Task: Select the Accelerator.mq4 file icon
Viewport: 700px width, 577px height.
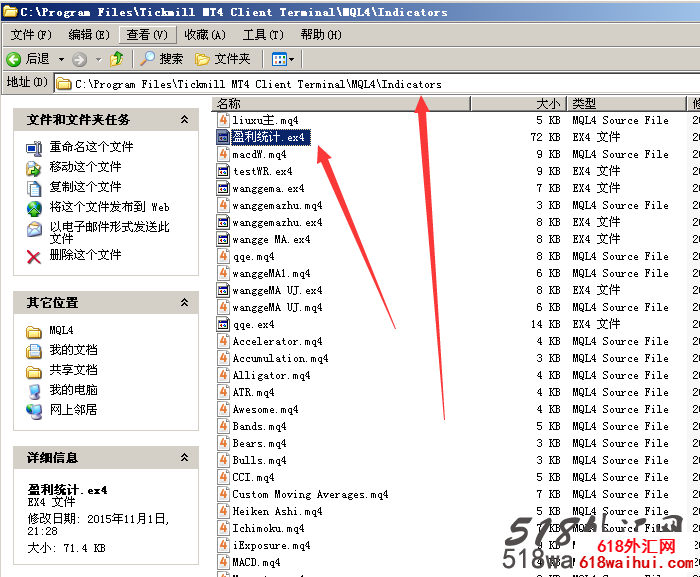Action: tap(223, 341)
